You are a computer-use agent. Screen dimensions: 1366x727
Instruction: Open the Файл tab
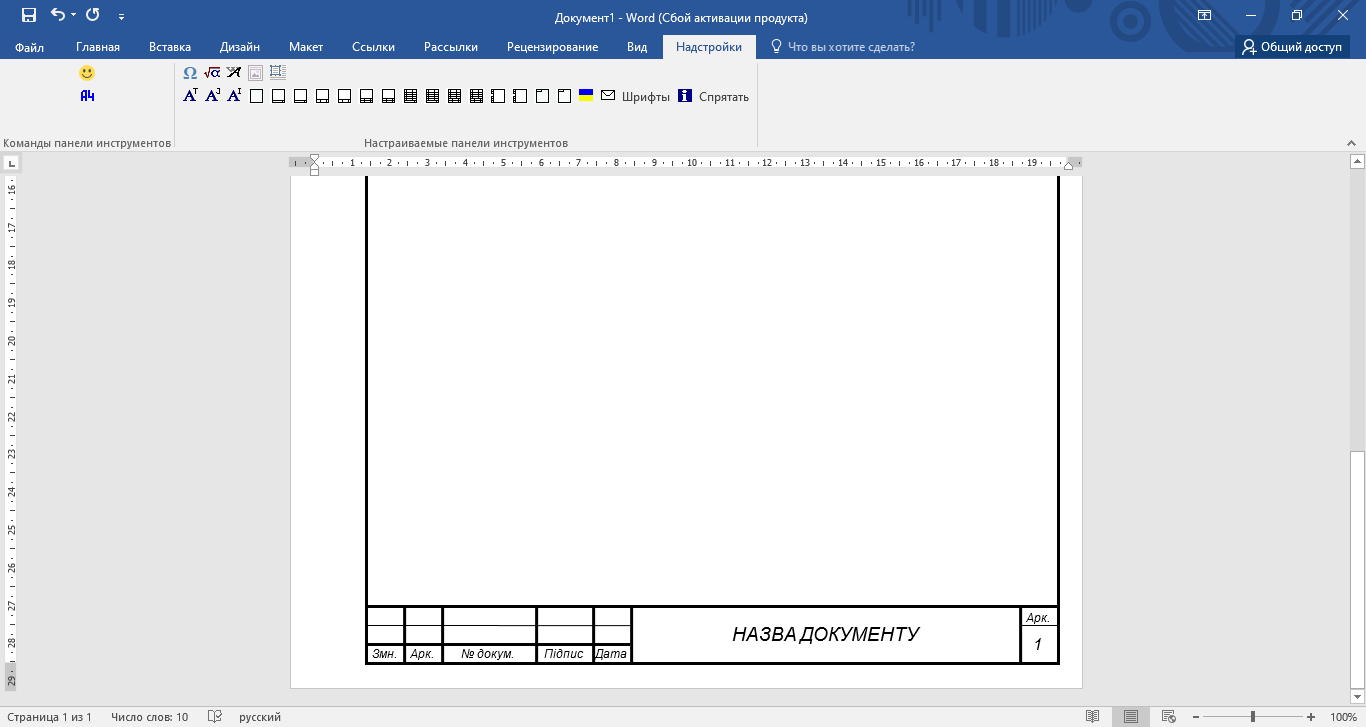coord(30,47)
